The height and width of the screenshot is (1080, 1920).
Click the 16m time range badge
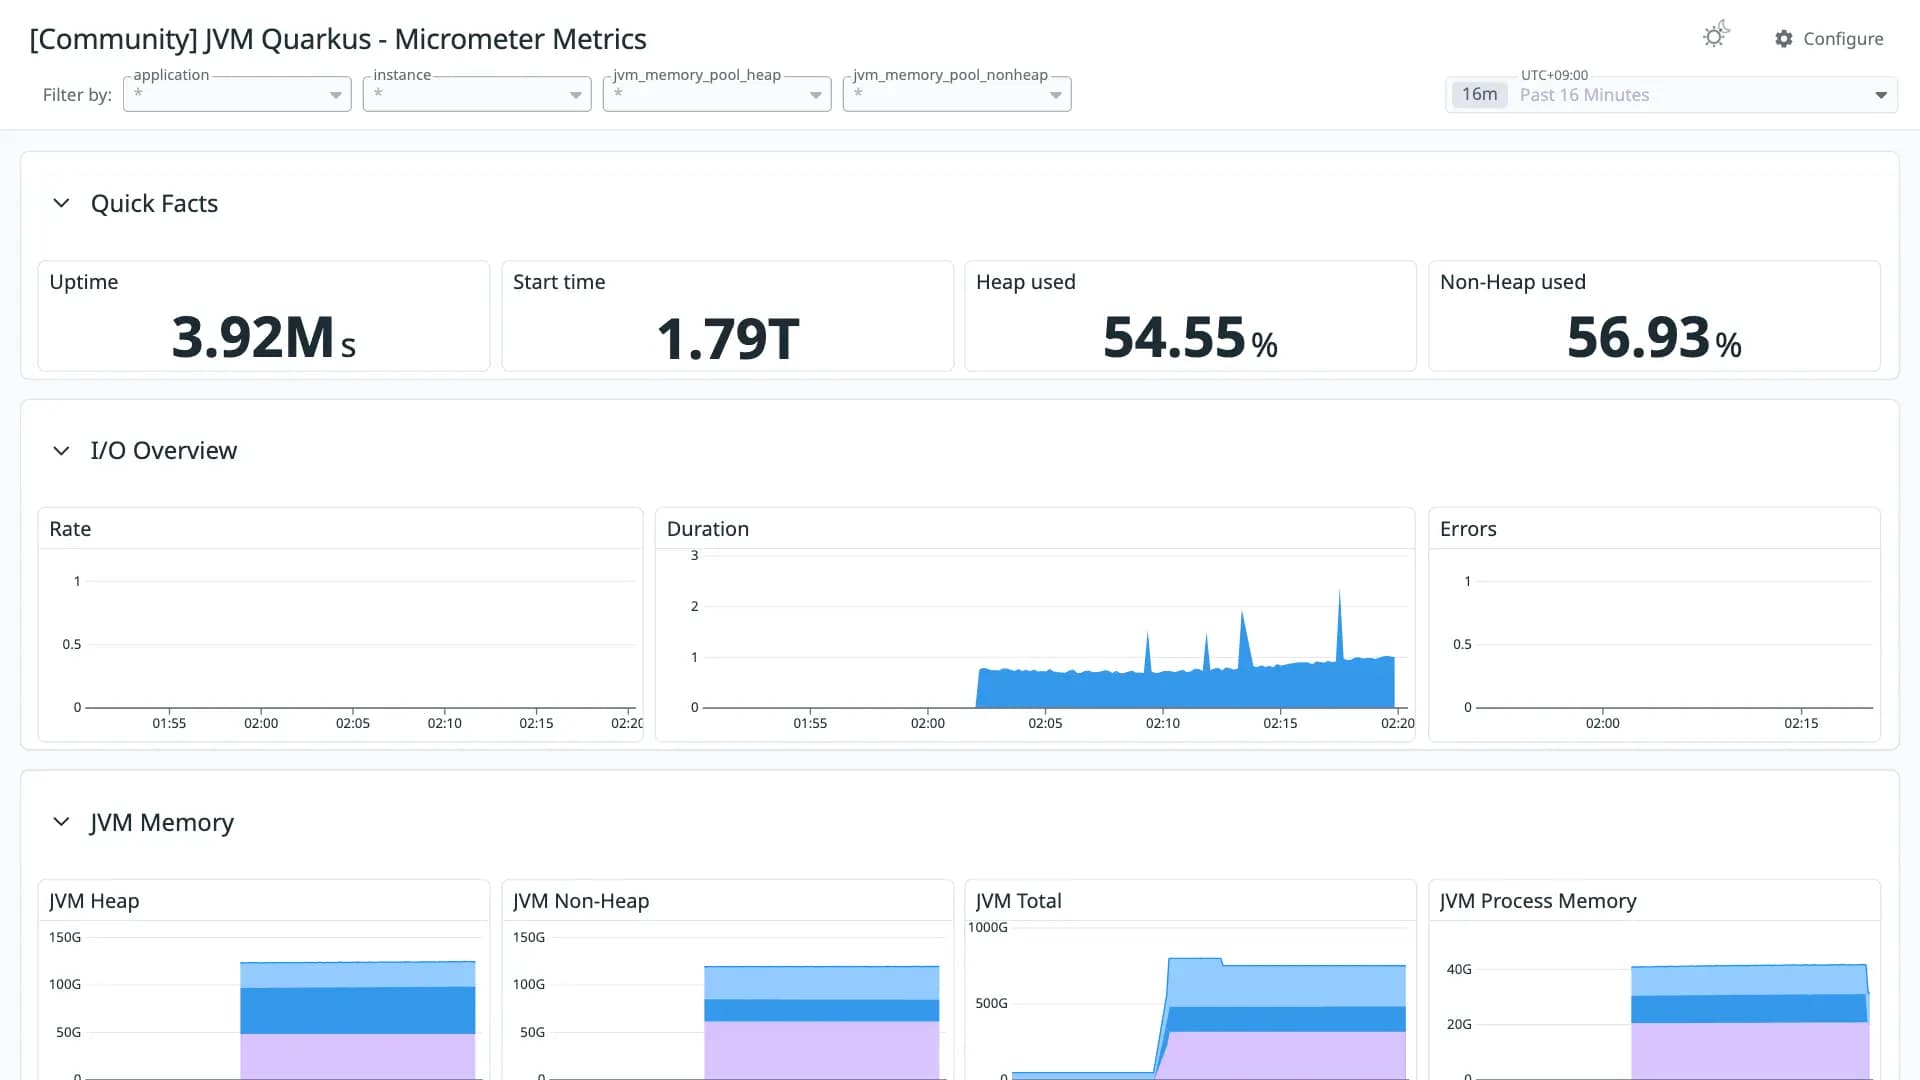(x=1480, y=95)
